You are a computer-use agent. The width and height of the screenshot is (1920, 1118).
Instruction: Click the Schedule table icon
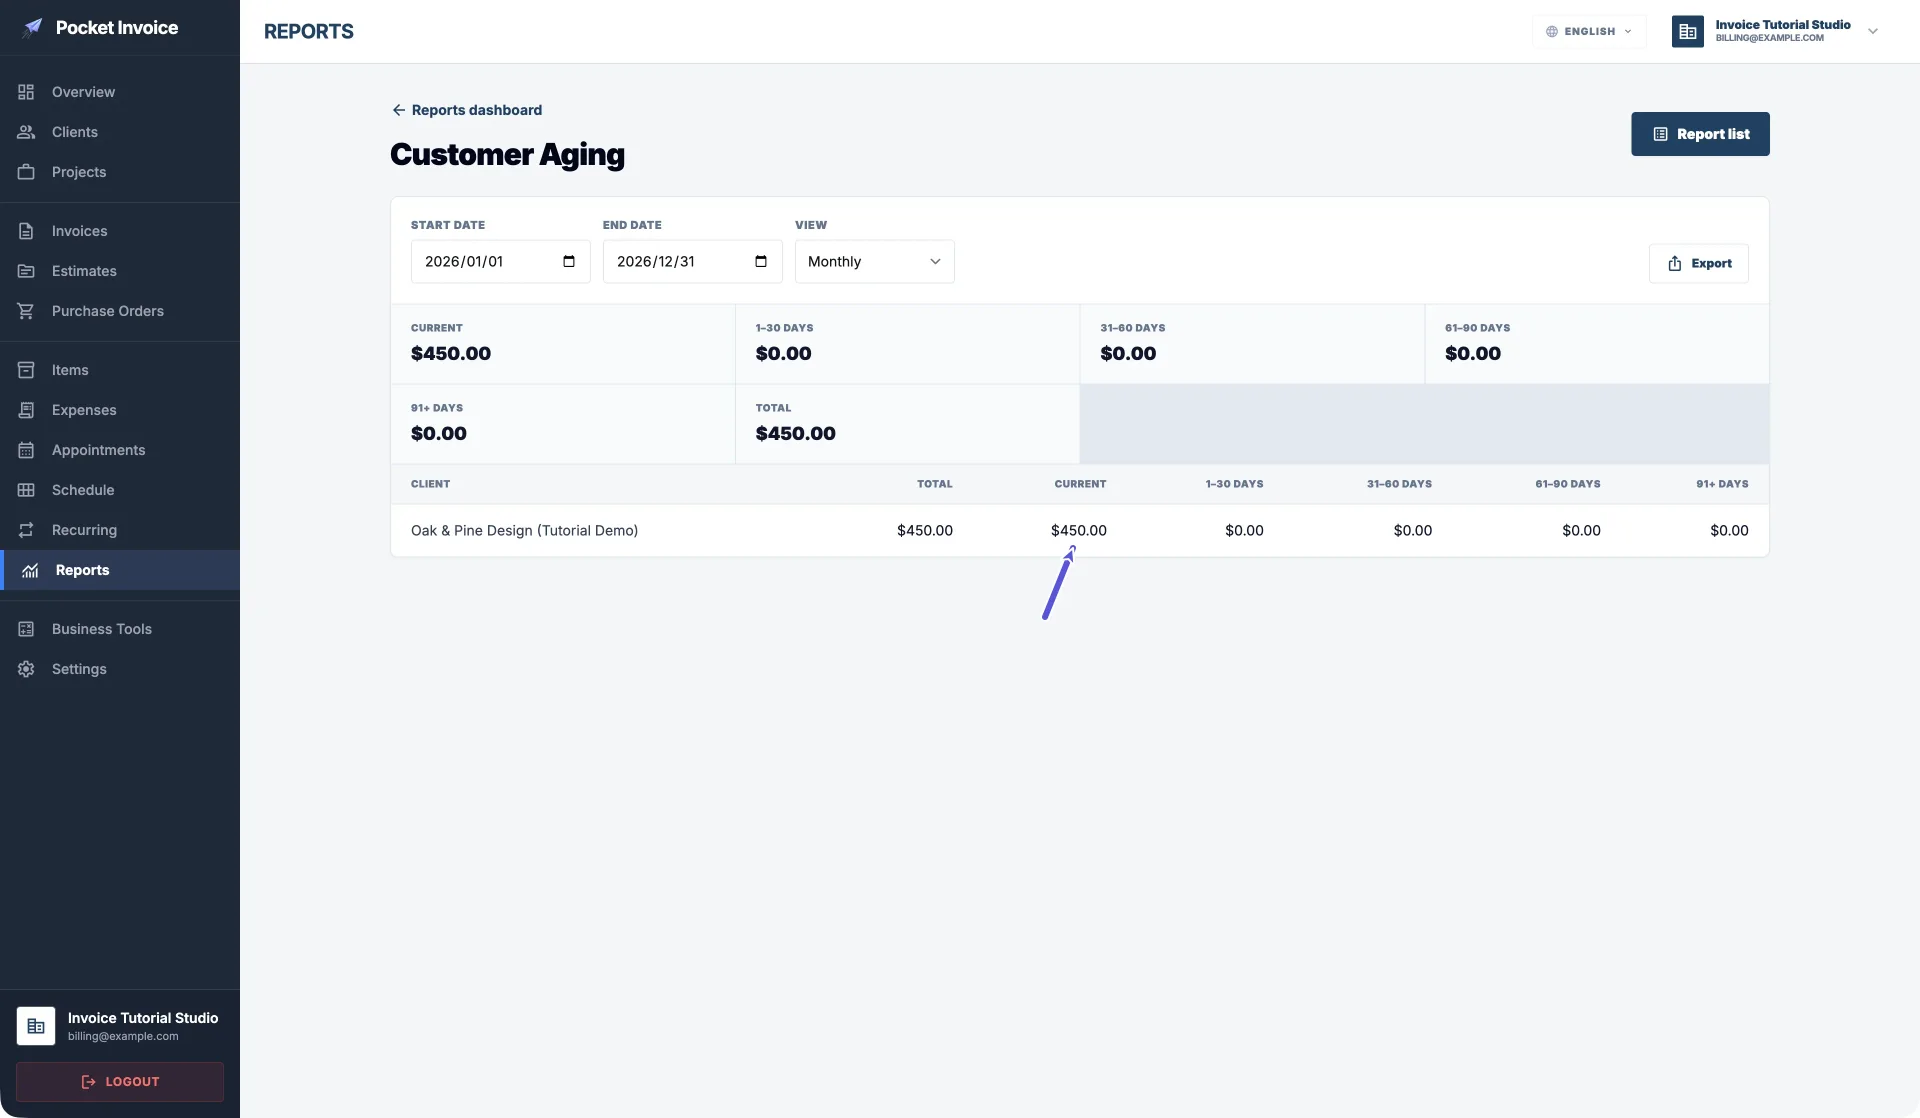(x=26, y=490)
